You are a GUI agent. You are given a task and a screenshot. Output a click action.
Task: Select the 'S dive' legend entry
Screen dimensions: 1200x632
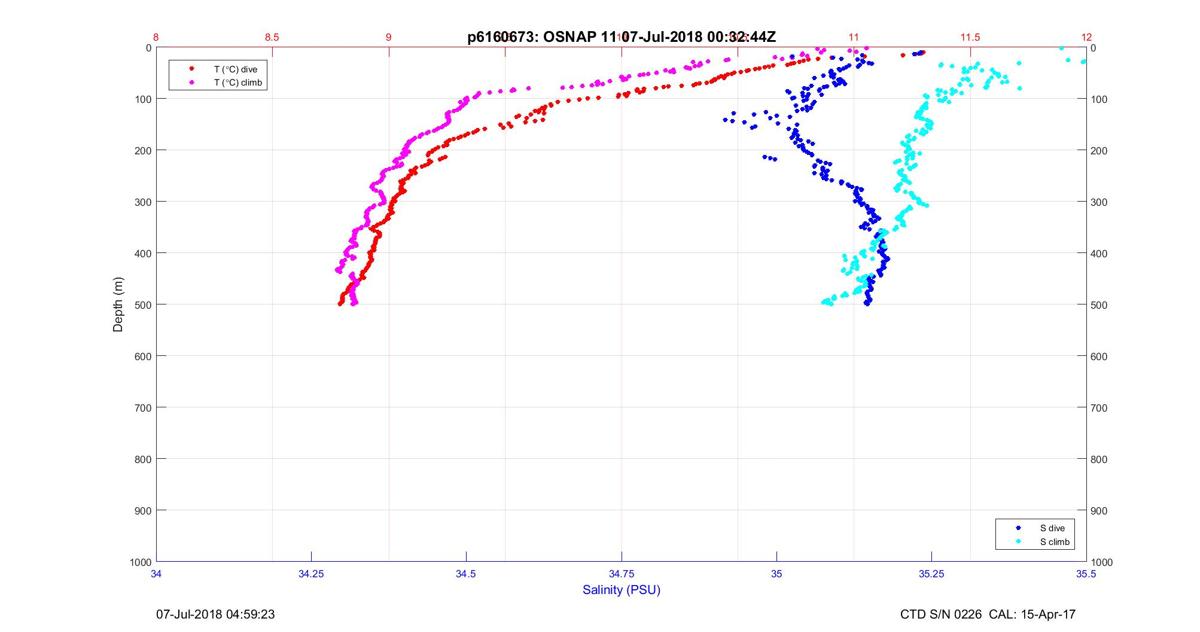[x=1054, y=527]
